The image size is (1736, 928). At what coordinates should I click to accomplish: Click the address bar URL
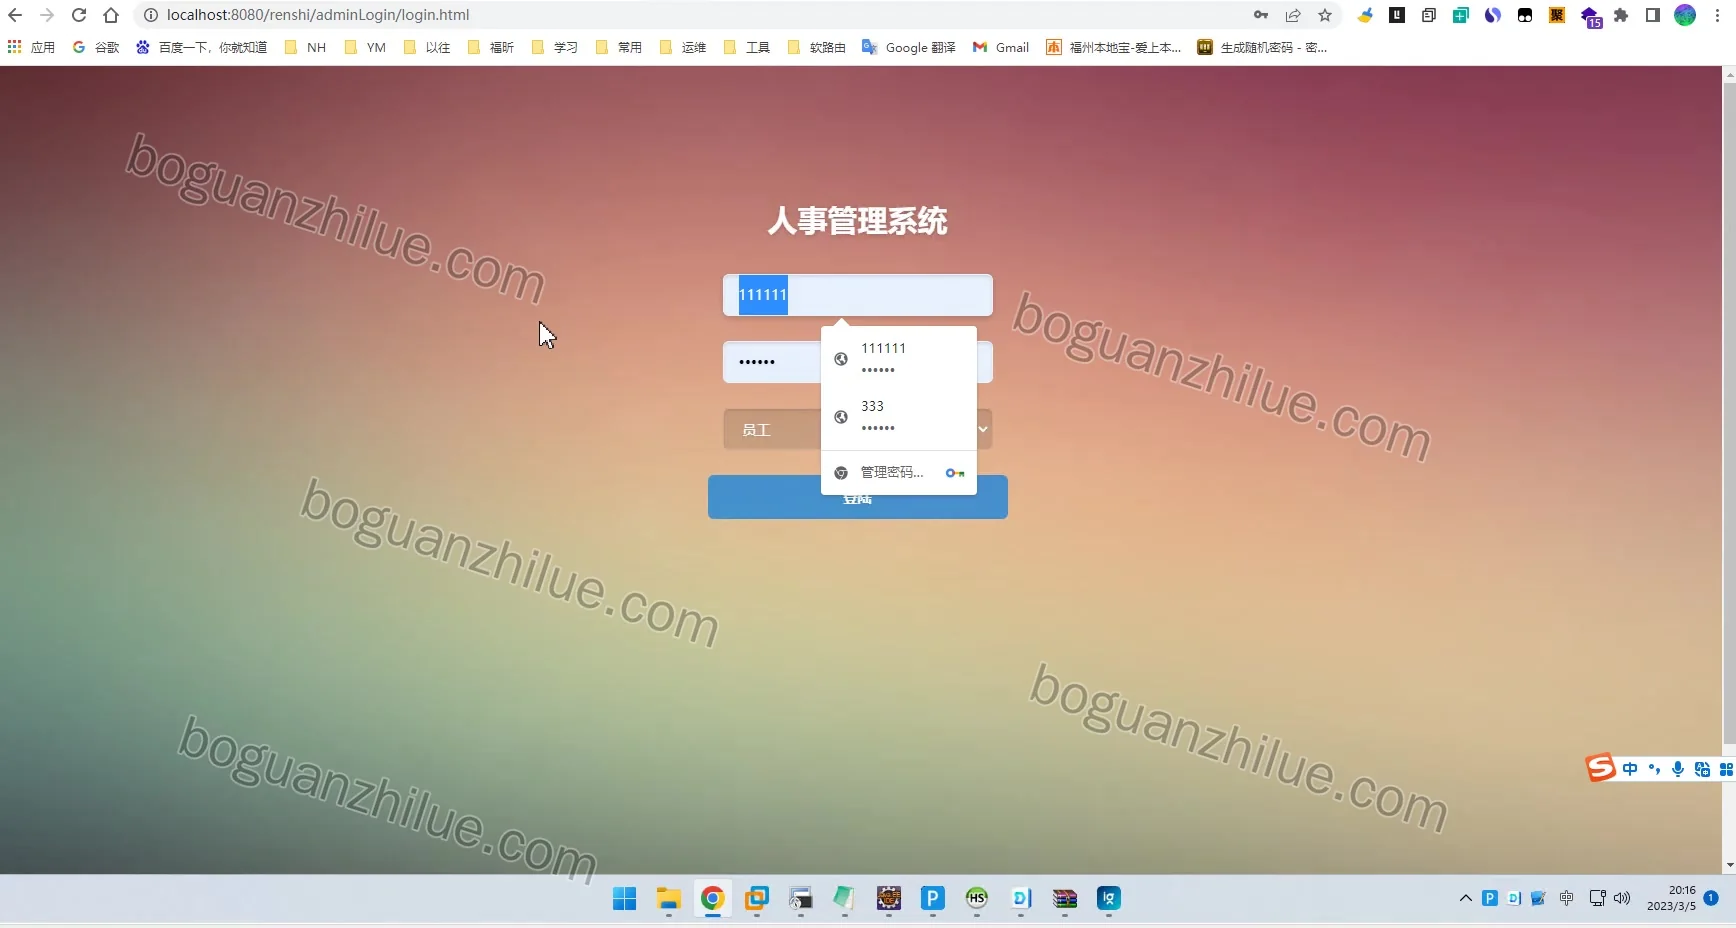click(x=318, y=15)
